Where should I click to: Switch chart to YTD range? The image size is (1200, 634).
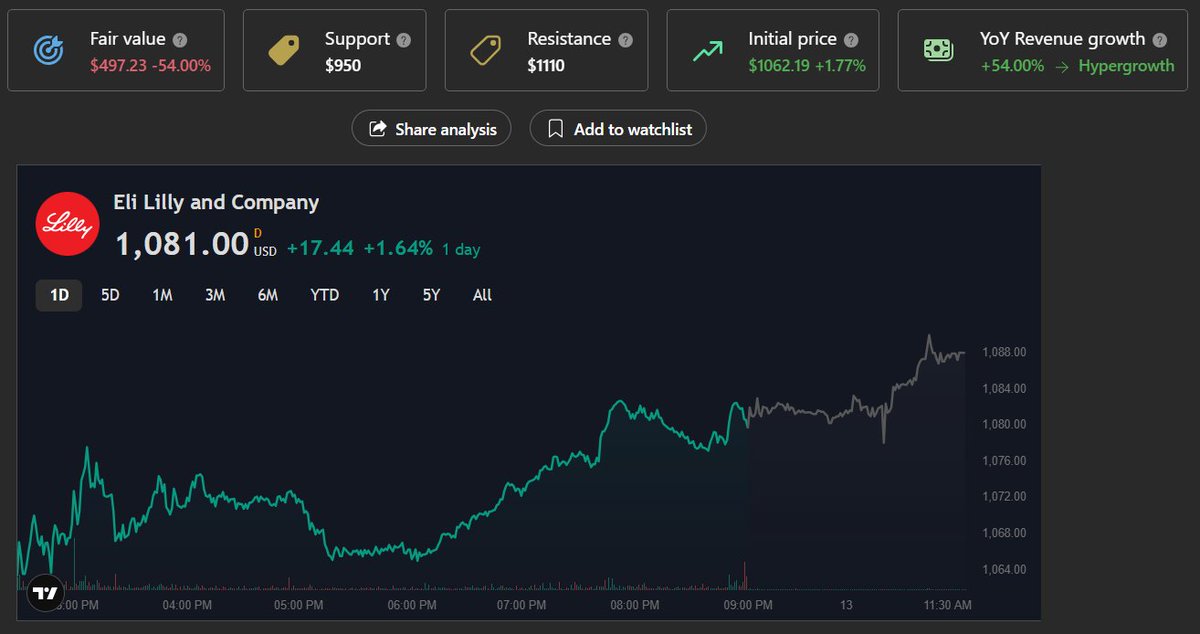pyautogui.click(x=325, y=295)
